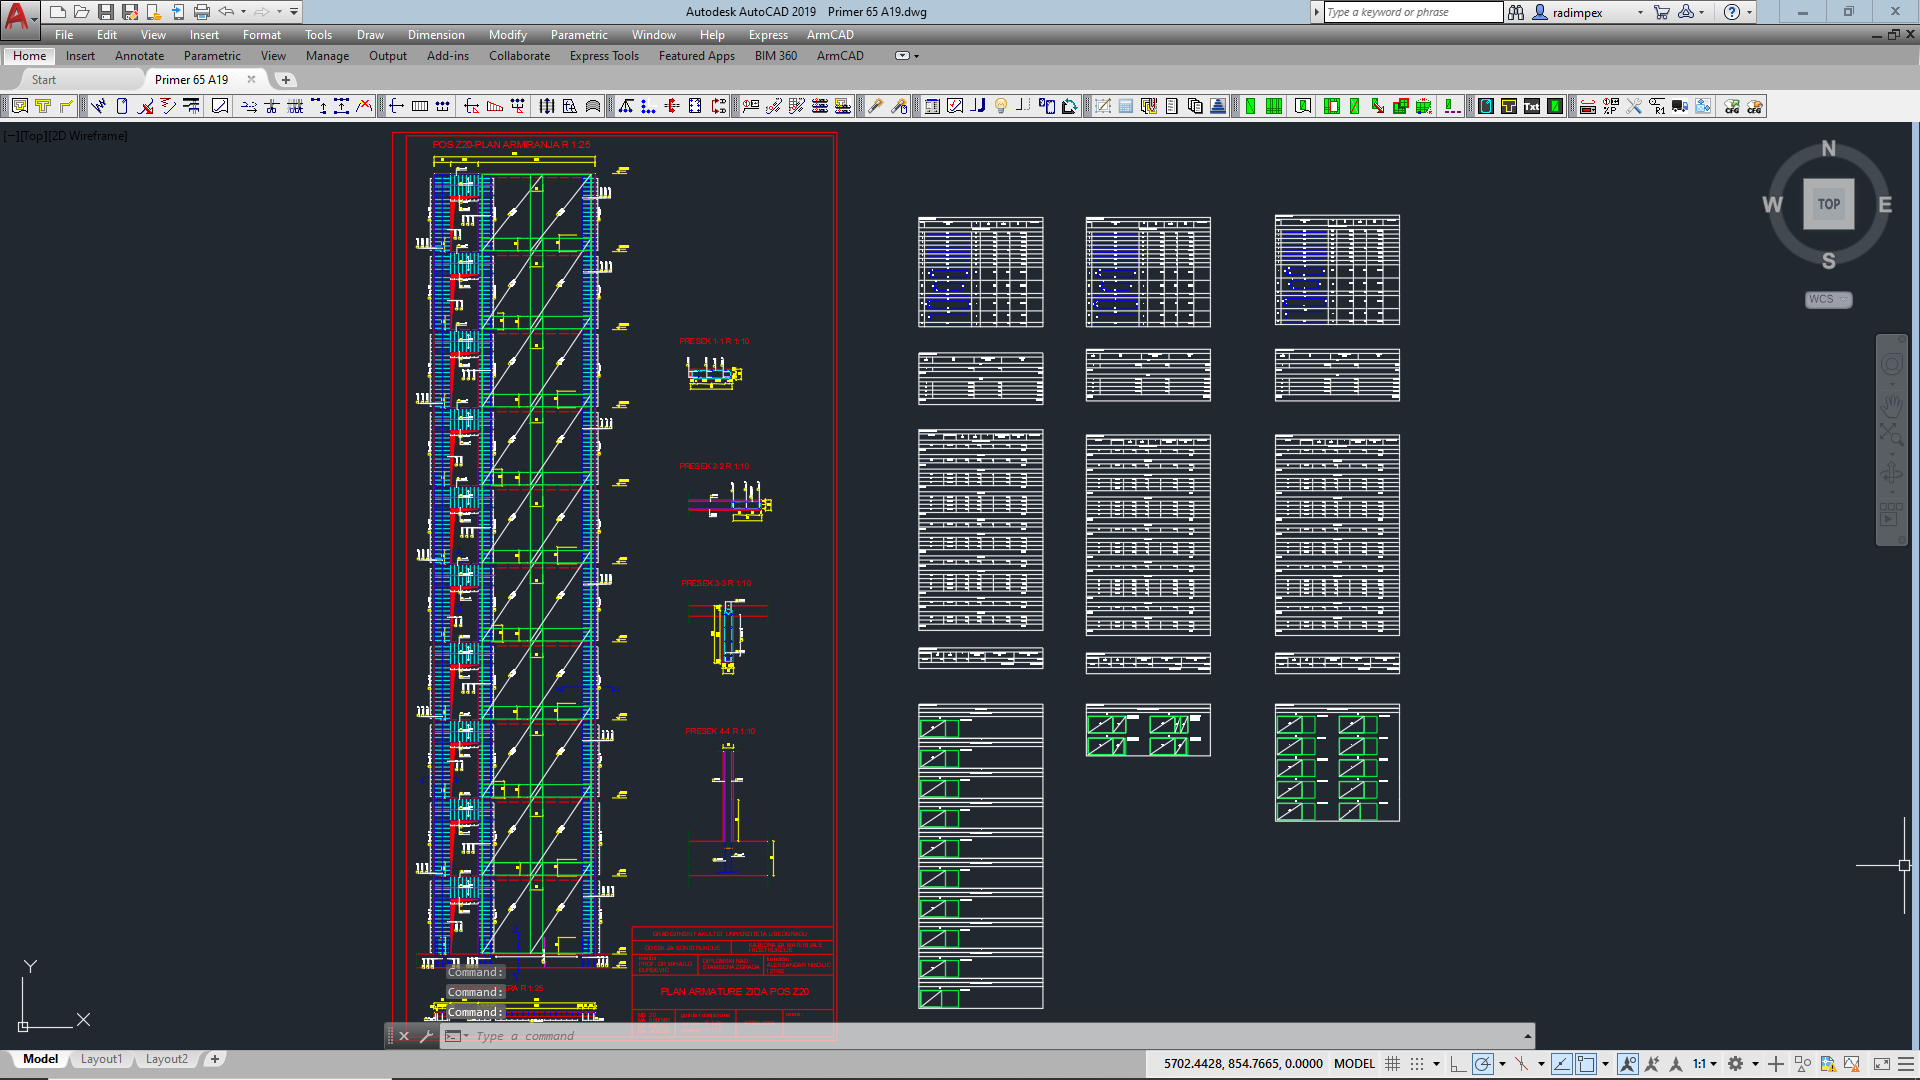Screen dimensions: 1920x1080
Task: Open the workspace switching gear icon
Action: coord(1736,1064)
